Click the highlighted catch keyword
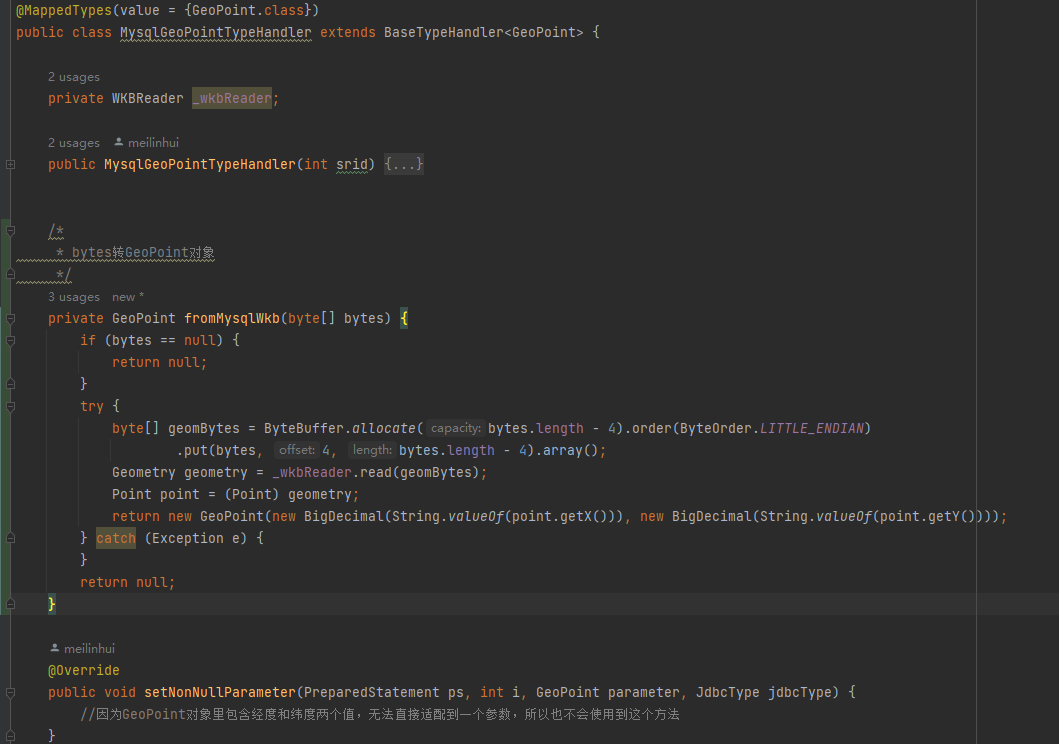This screenshot has height=744, width=1059. pos(116,539)
